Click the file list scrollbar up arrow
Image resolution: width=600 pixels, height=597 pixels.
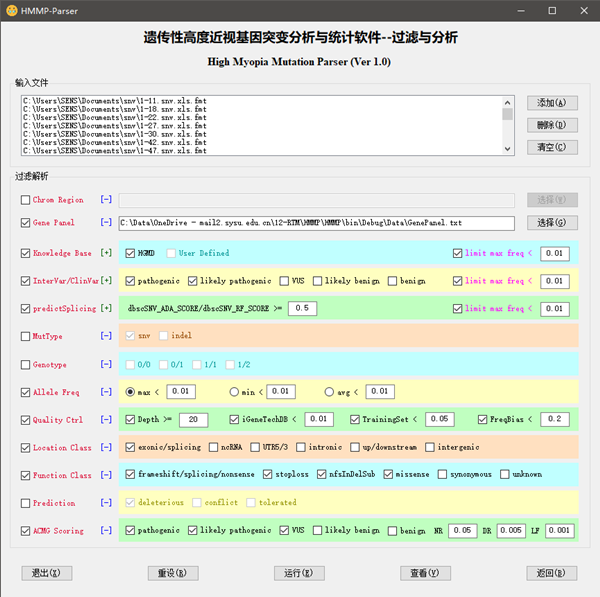click(507, 103)
